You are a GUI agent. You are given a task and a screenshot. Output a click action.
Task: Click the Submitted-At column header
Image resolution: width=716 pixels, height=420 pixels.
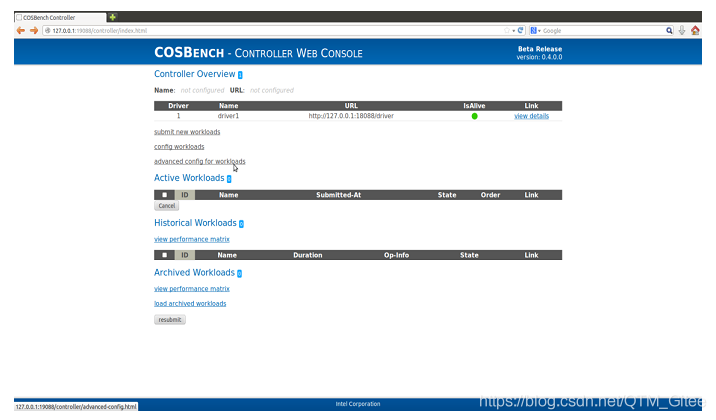(x=339, y=195)
